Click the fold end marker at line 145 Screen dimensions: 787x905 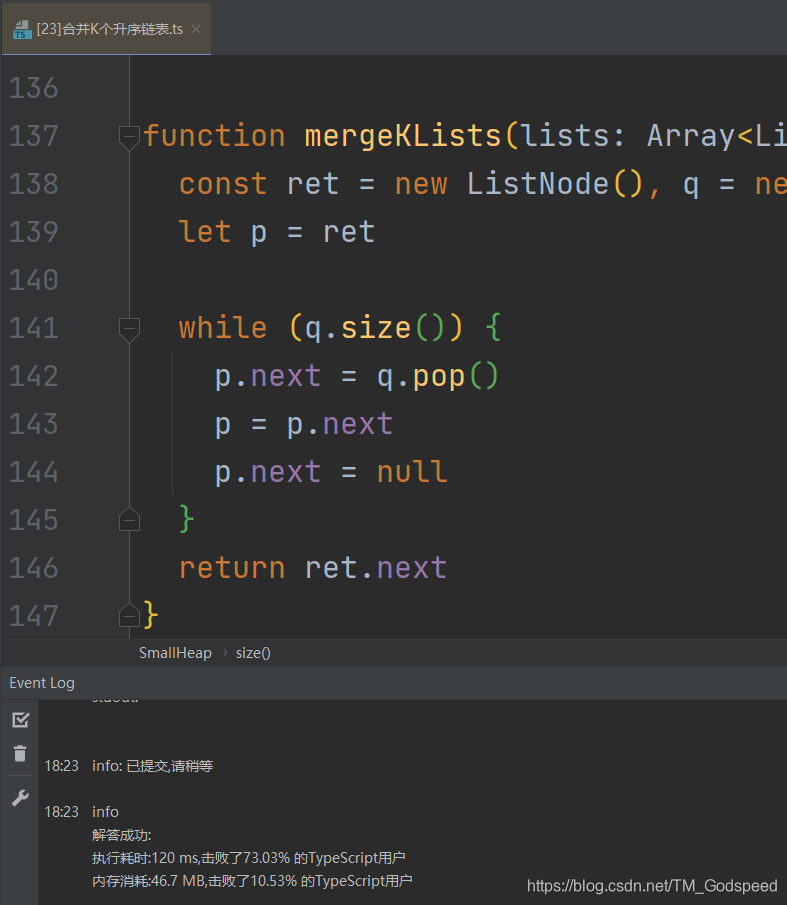click(x=129, y=519)
